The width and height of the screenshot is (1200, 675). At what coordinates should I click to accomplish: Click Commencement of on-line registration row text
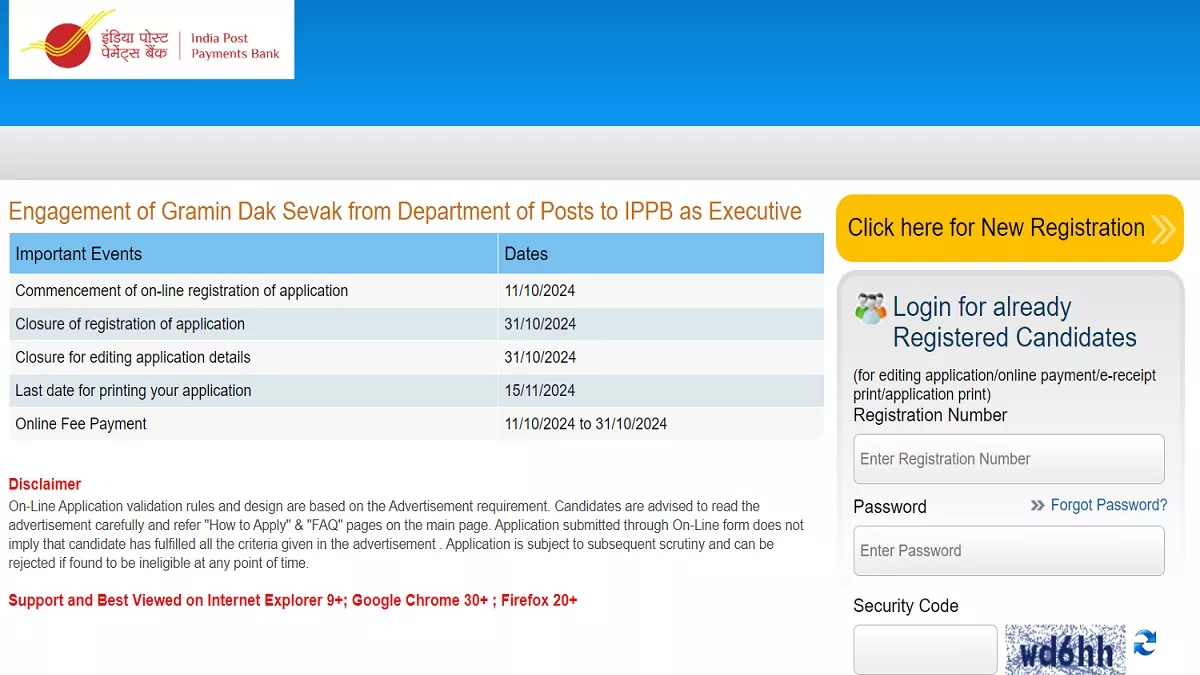point(182,291)
